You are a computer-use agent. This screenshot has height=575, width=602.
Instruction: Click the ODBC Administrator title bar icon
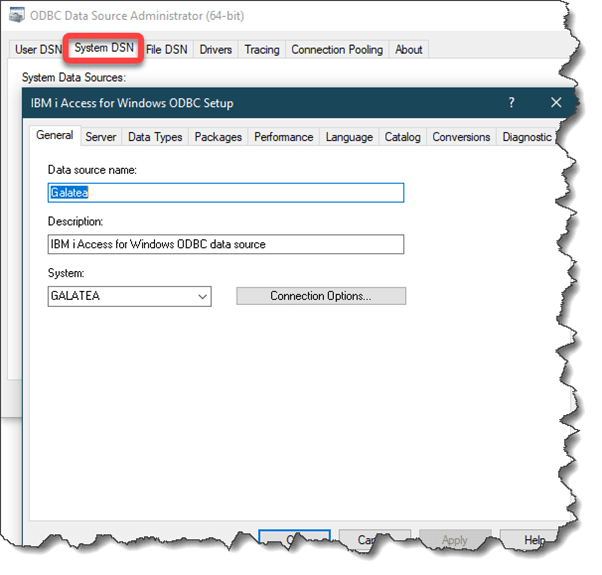pos(17,17)
